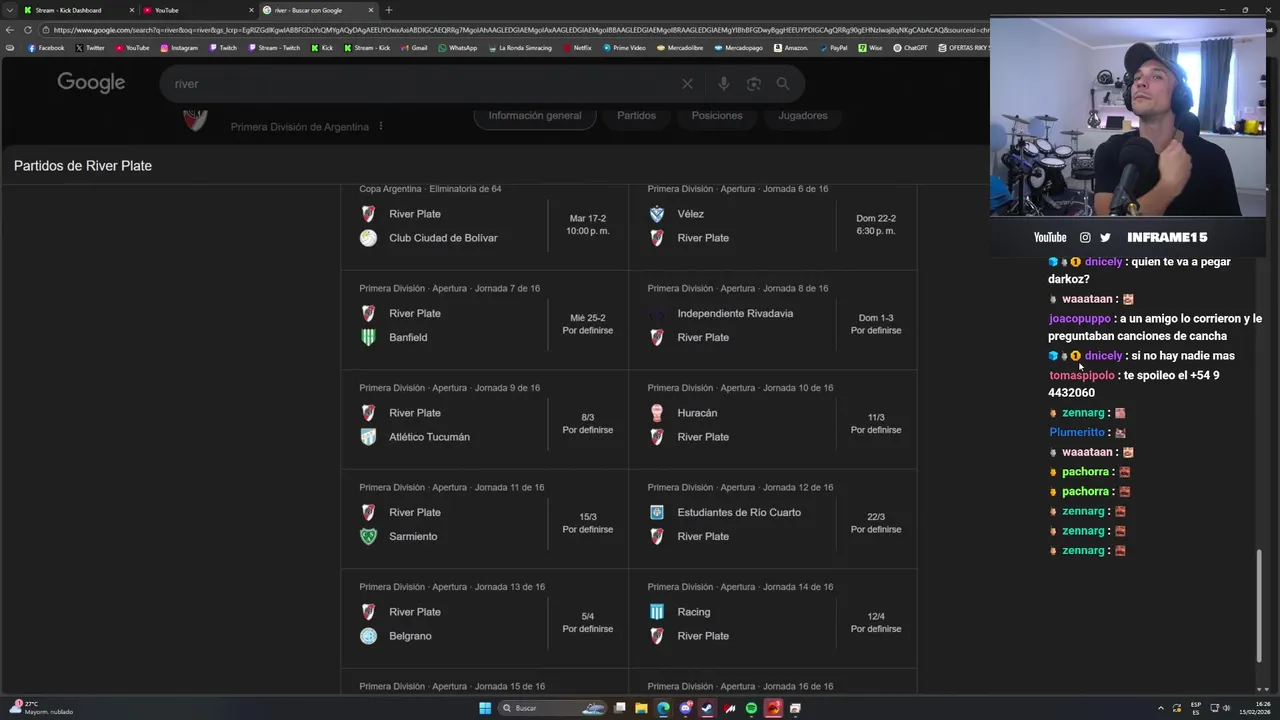Click the webcam overlay video feed
This screenshot has width=1280, height=720.
(1128, 116)
